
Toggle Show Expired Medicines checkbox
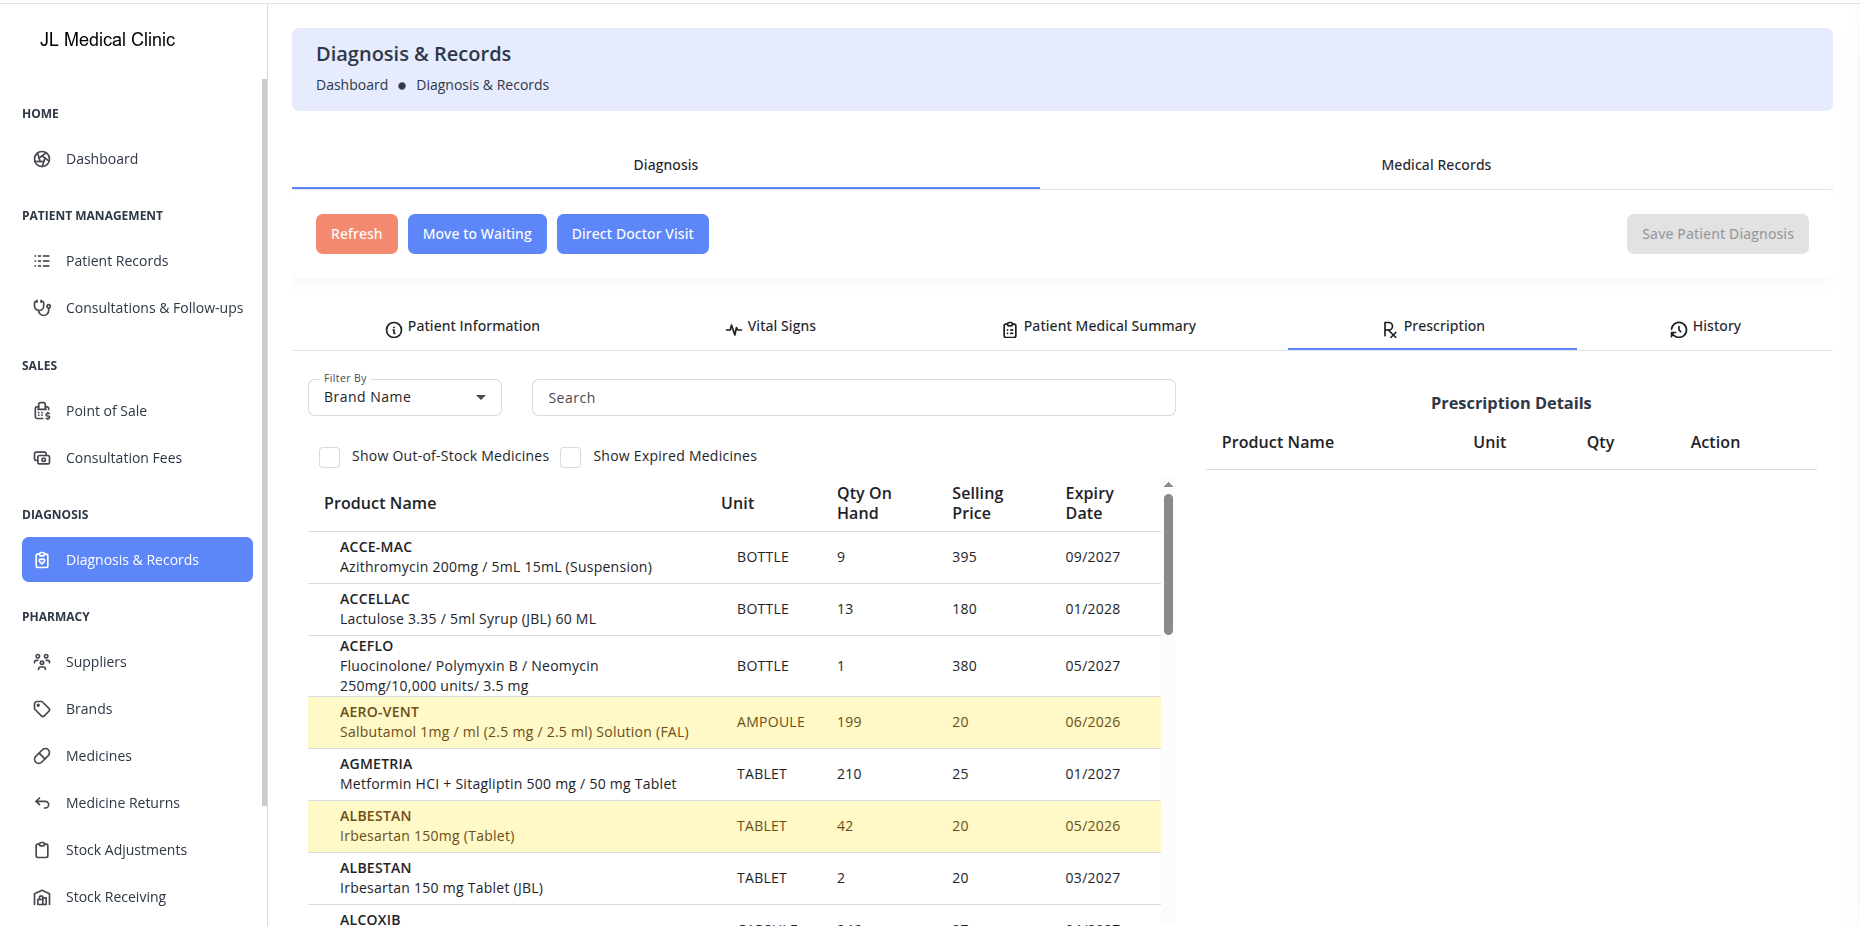(x=571, y=457)
